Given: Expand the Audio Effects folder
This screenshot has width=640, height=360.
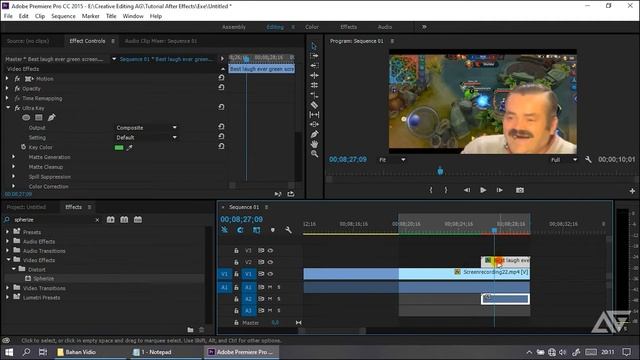Looking at the screenshot, I should (7, 241).
